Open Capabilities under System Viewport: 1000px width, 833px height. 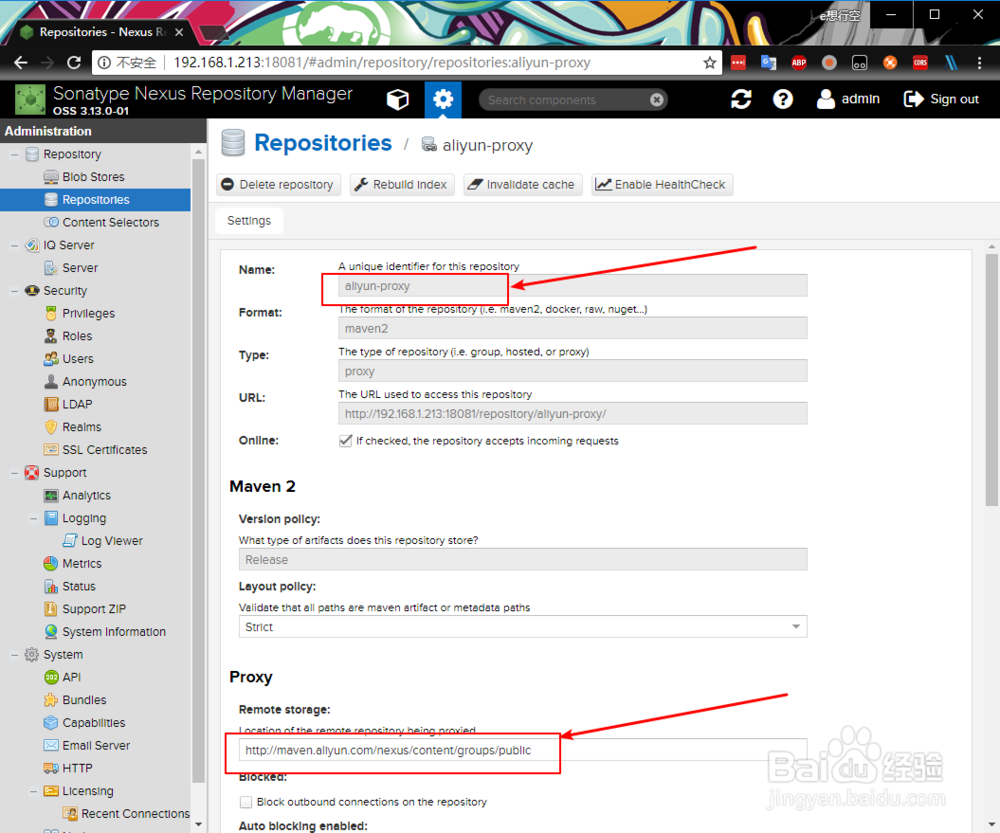[93, 723]
